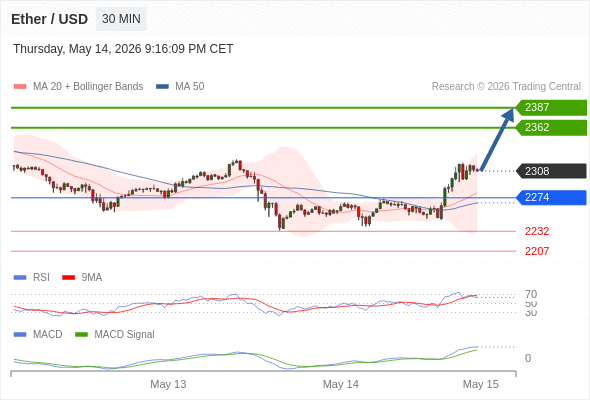Click the '9MA' legend label
This screenshot has width=590, height=400.
(92, 278)
